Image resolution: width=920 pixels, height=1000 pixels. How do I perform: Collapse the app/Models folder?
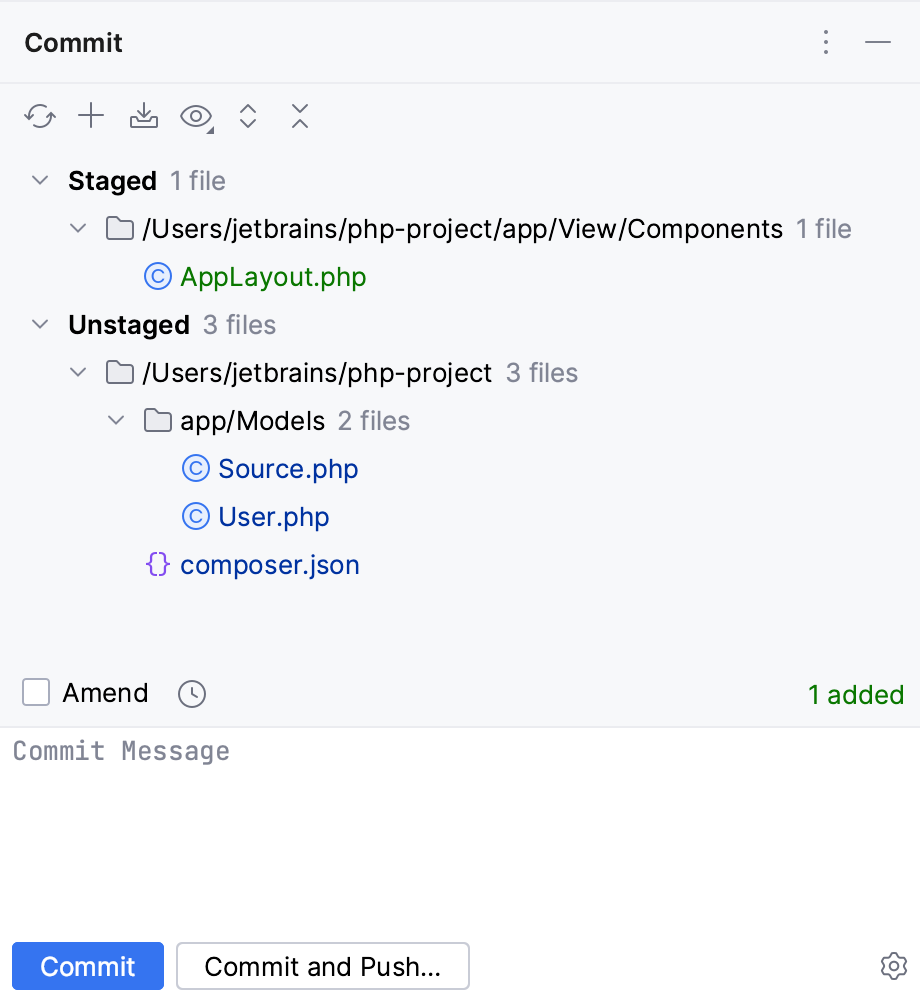point(116,421)
